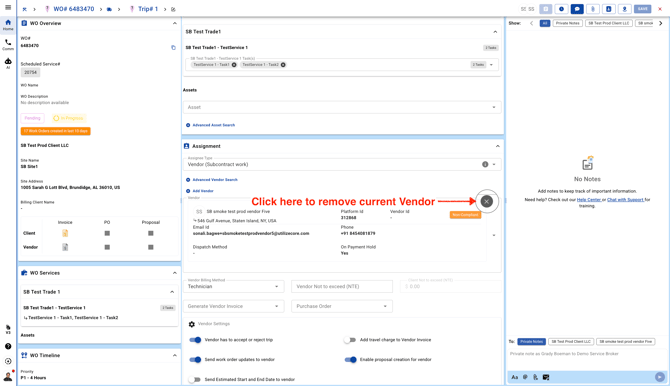670x386 pixels.
Task: Open the Purchase Order dropdown
Action: (x=342, y=306)
